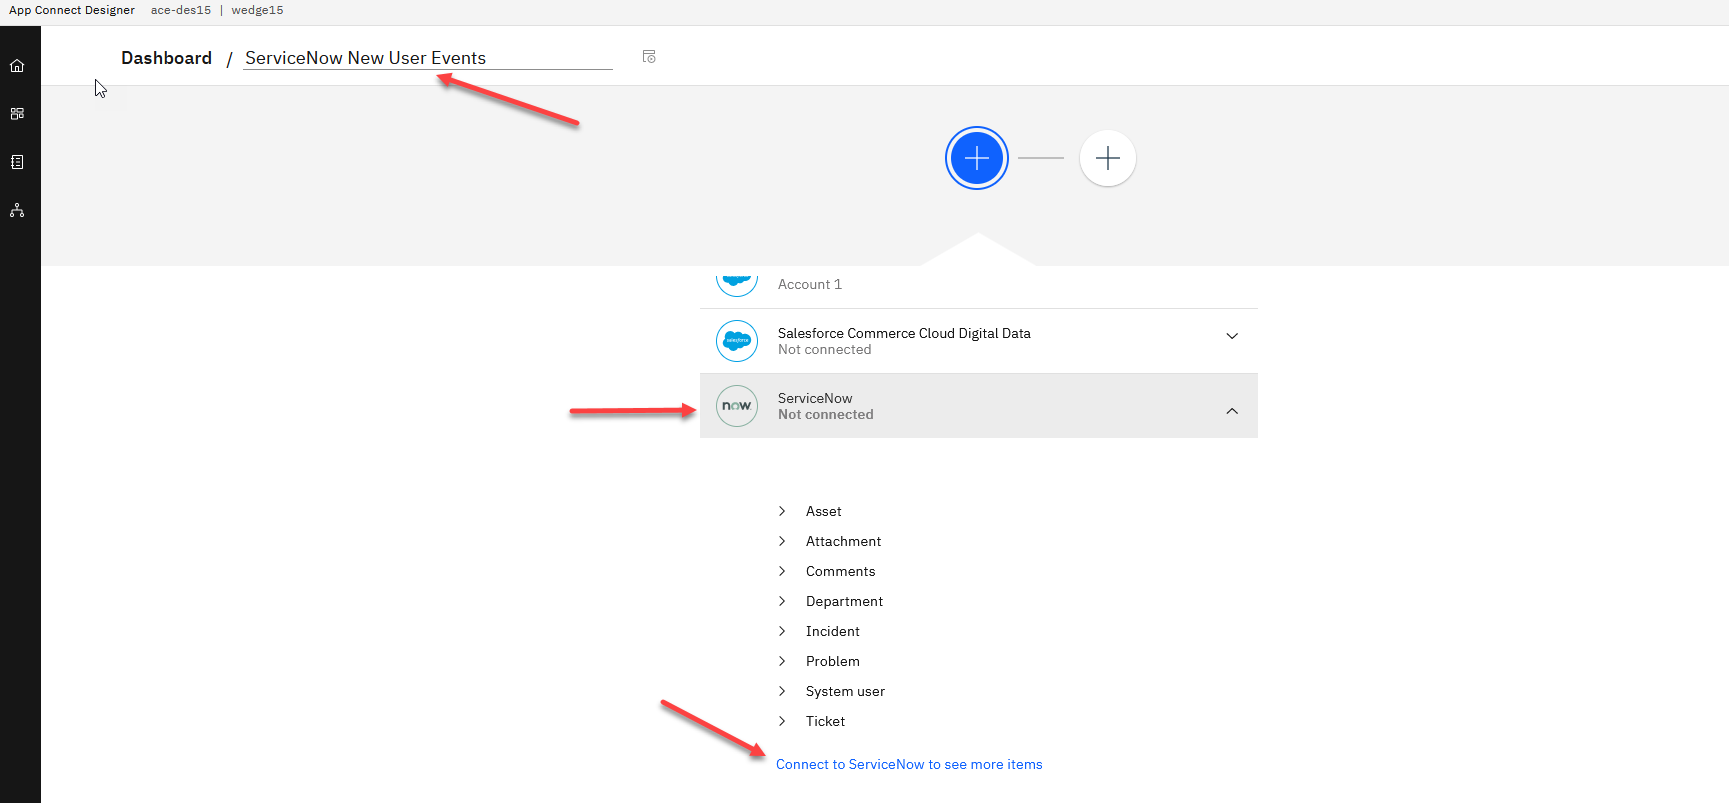The width and height of the screenshot is (1729, 803).
Task: Open the Catalog icon in left sidebar
Action: [x=17, y=114]
